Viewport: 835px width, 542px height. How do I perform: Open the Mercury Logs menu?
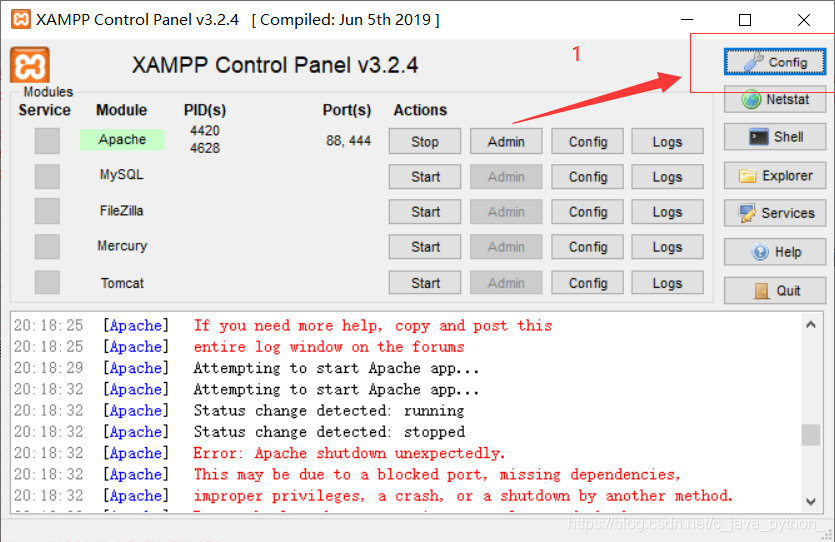(x=668, y=247)
